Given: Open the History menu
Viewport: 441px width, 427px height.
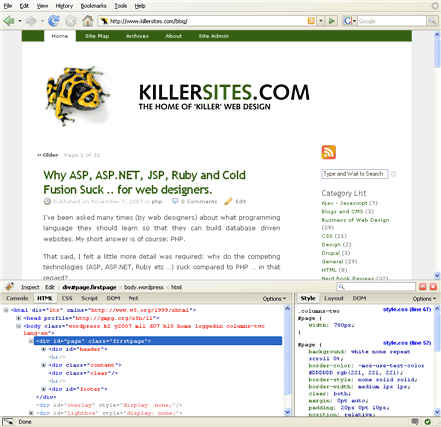Looking at the screenshot, I should pos(64,6).
